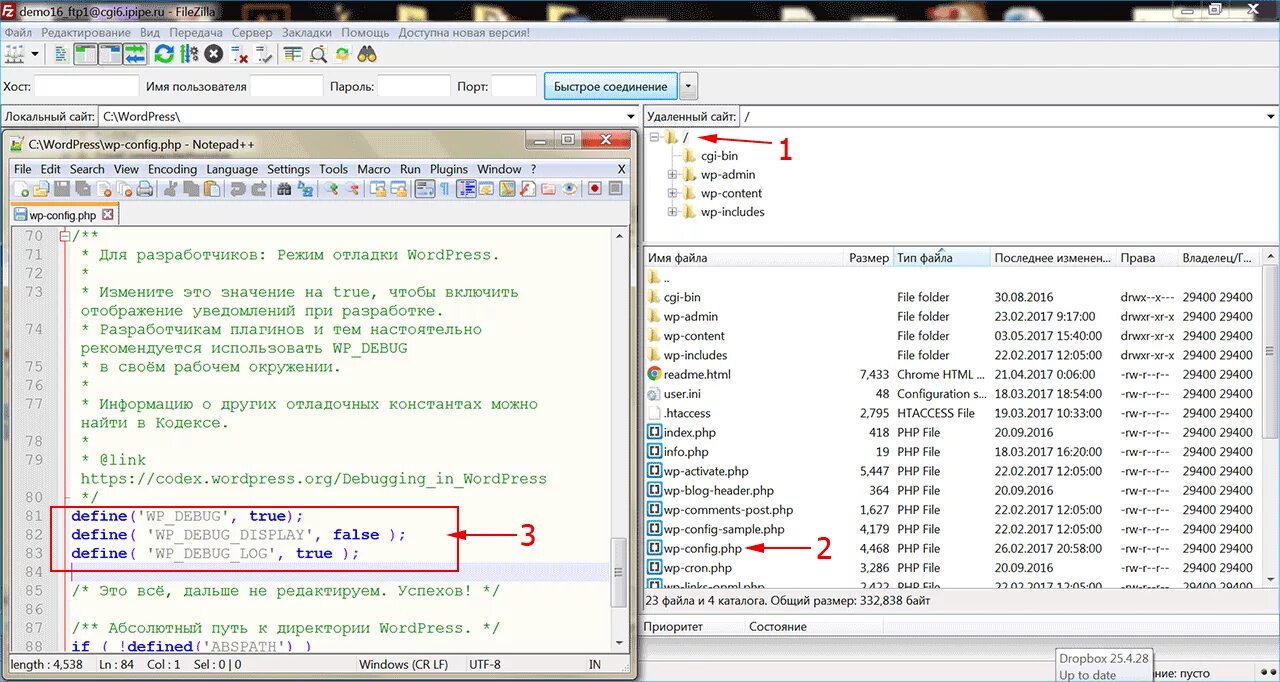This screenshot has width=1280, height=682.
Task: Click Notepad++ Open file icon
Action: click(40, 188)
